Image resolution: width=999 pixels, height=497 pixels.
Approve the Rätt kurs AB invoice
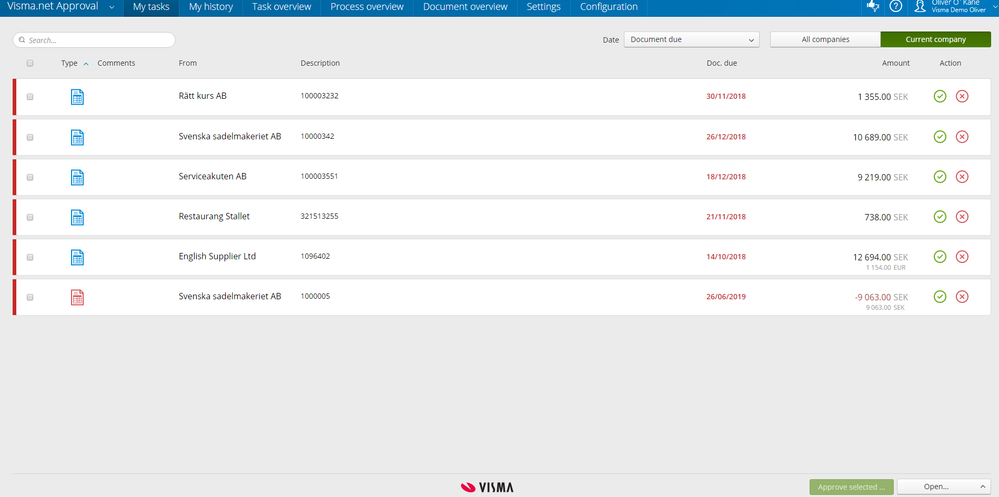[x=940, y=96]
